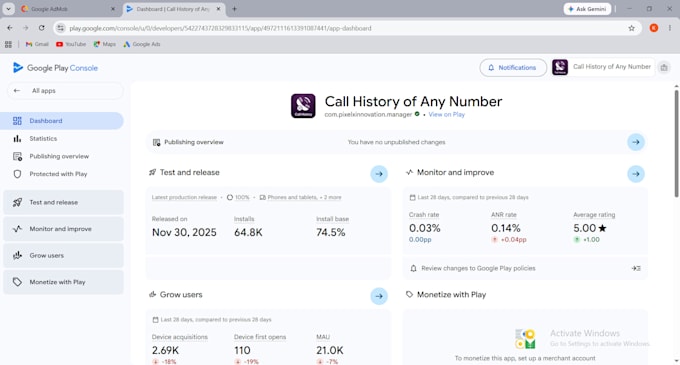
Task: Open the Dashboard sidebar item
Action: tap(62, 121)
